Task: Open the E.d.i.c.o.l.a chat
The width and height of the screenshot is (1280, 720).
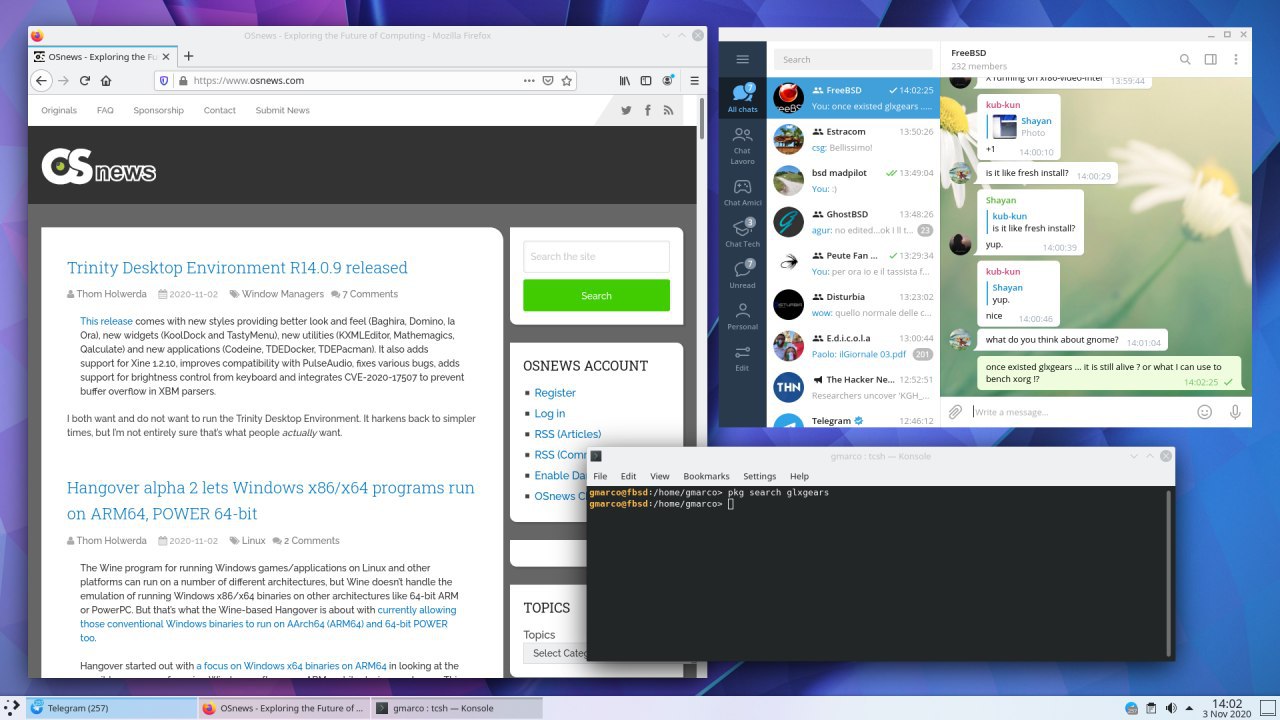Action: pos(853,346)
